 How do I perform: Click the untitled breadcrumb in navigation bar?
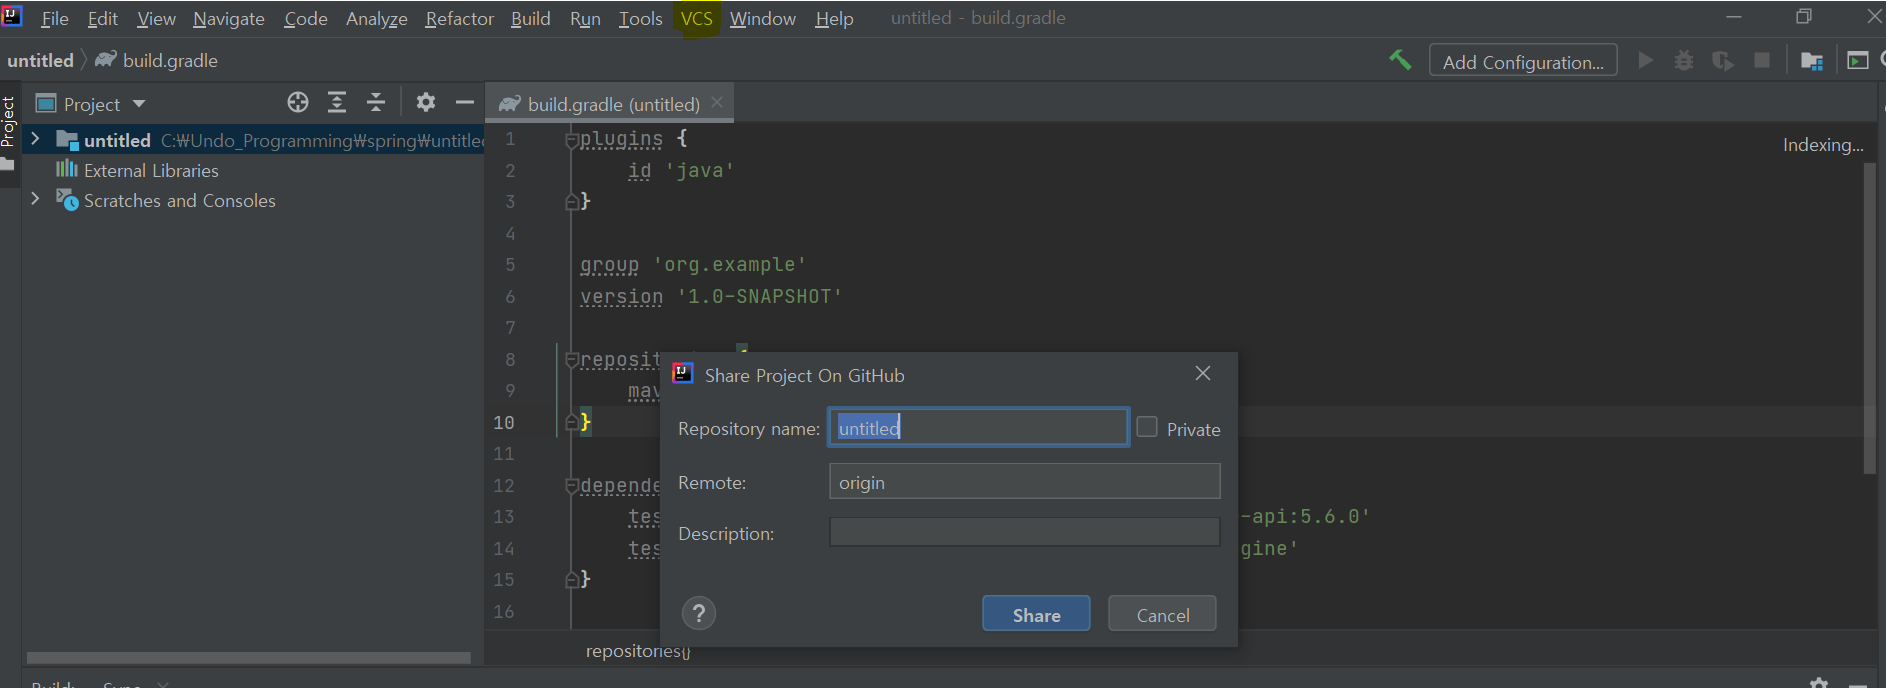pyautogui.click(x=40, y=60)
